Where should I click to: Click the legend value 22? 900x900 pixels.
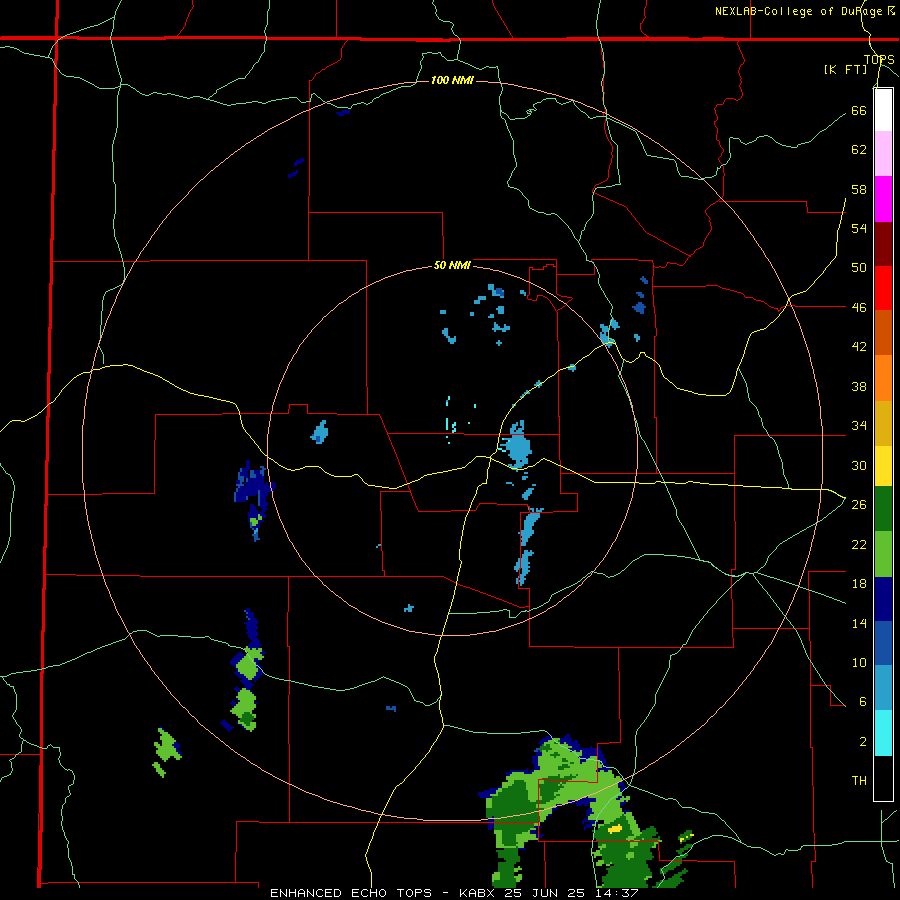(859, 544)
